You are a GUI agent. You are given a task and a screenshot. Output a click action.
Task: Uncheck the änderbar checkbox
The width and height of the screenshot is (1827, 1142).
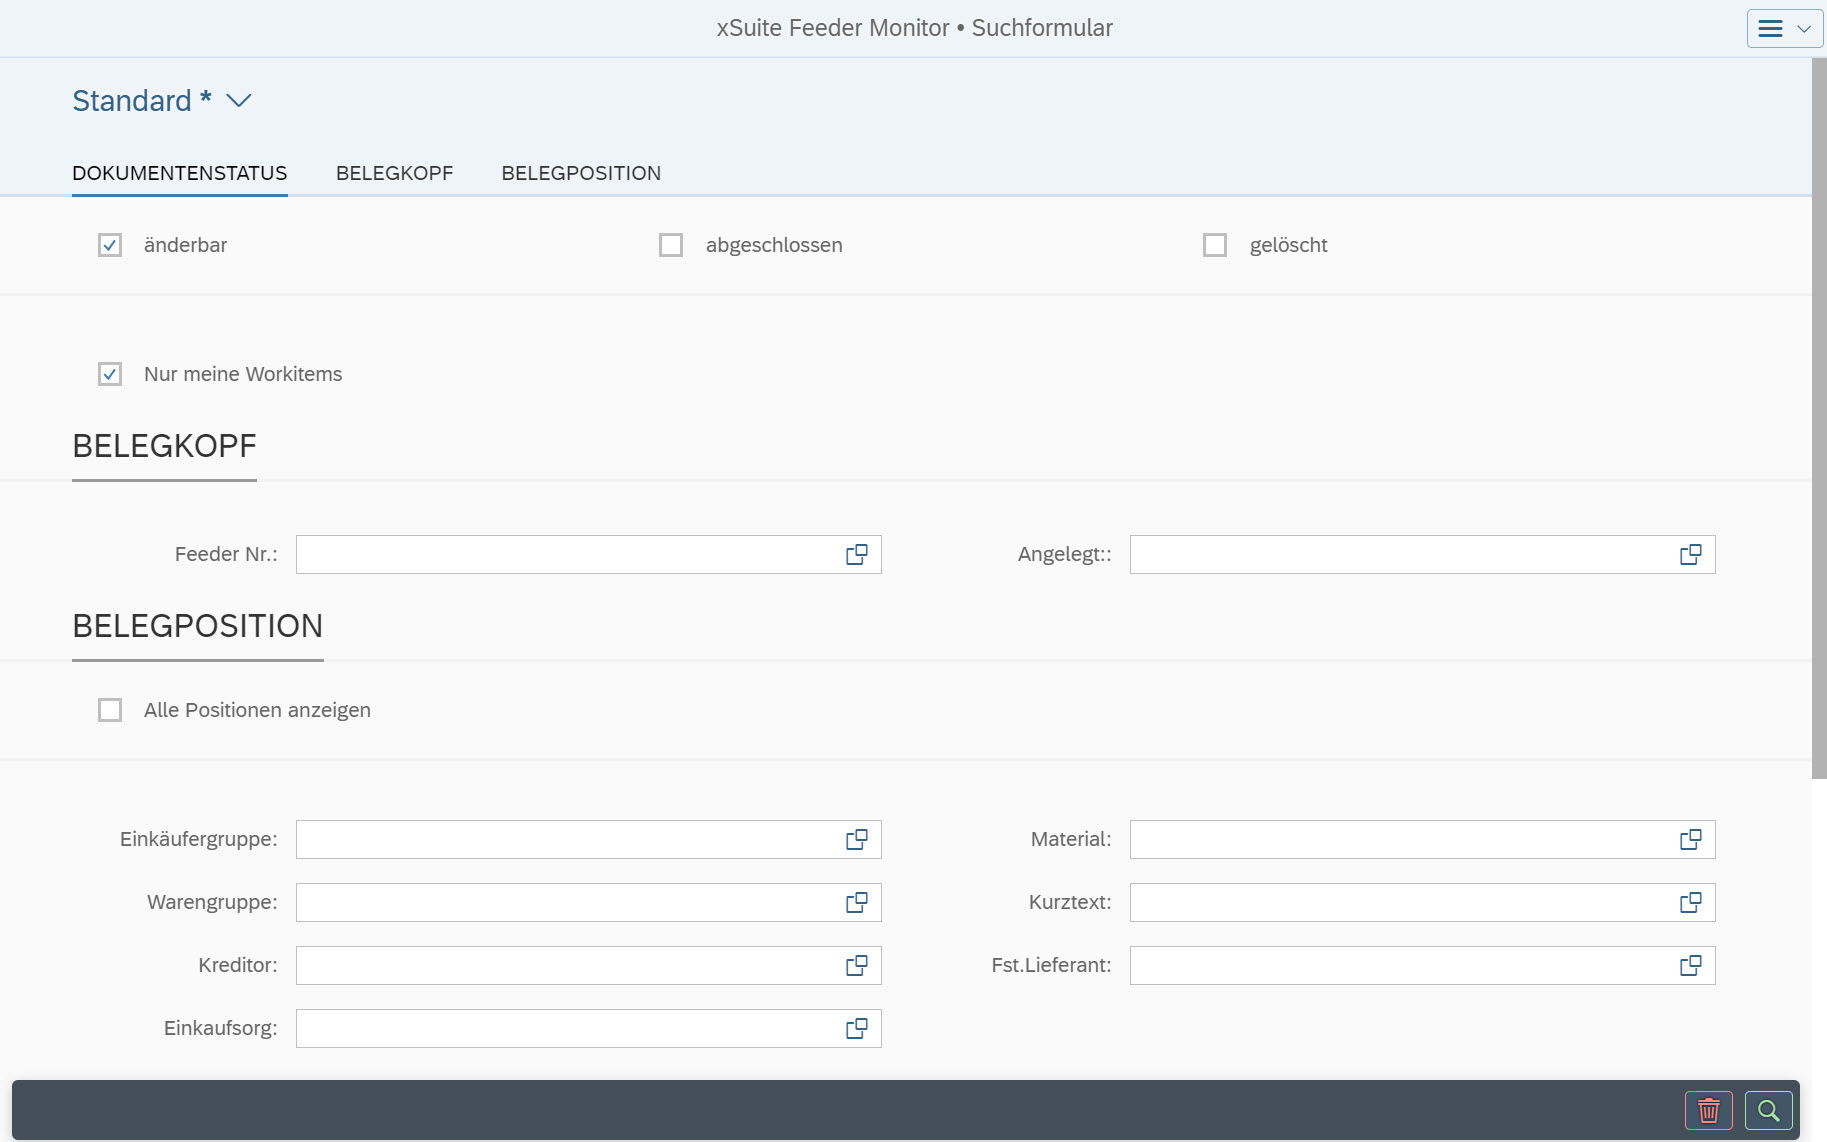[110, 244]
